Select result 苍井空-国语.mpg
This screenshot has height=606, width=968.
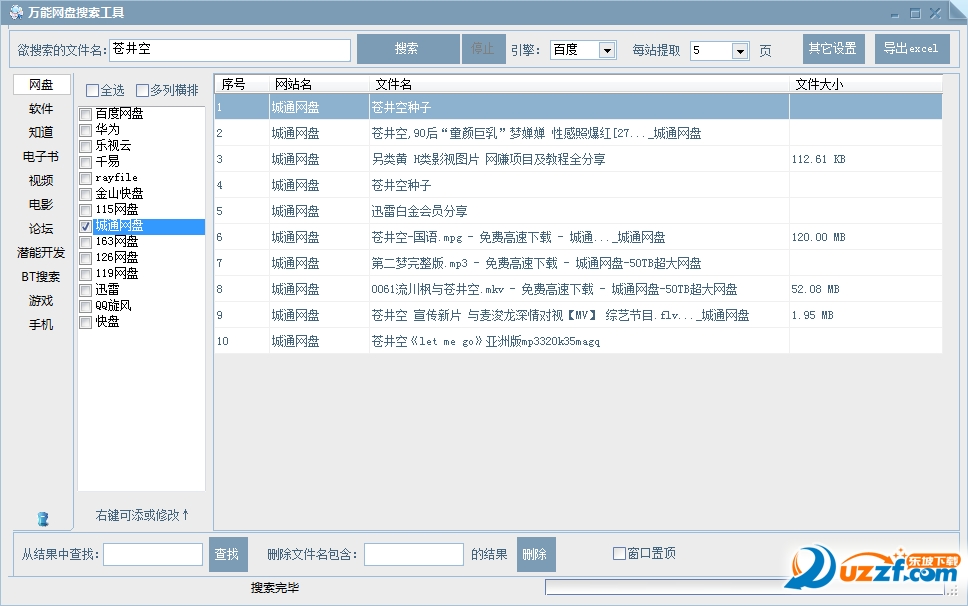[578, 236]
